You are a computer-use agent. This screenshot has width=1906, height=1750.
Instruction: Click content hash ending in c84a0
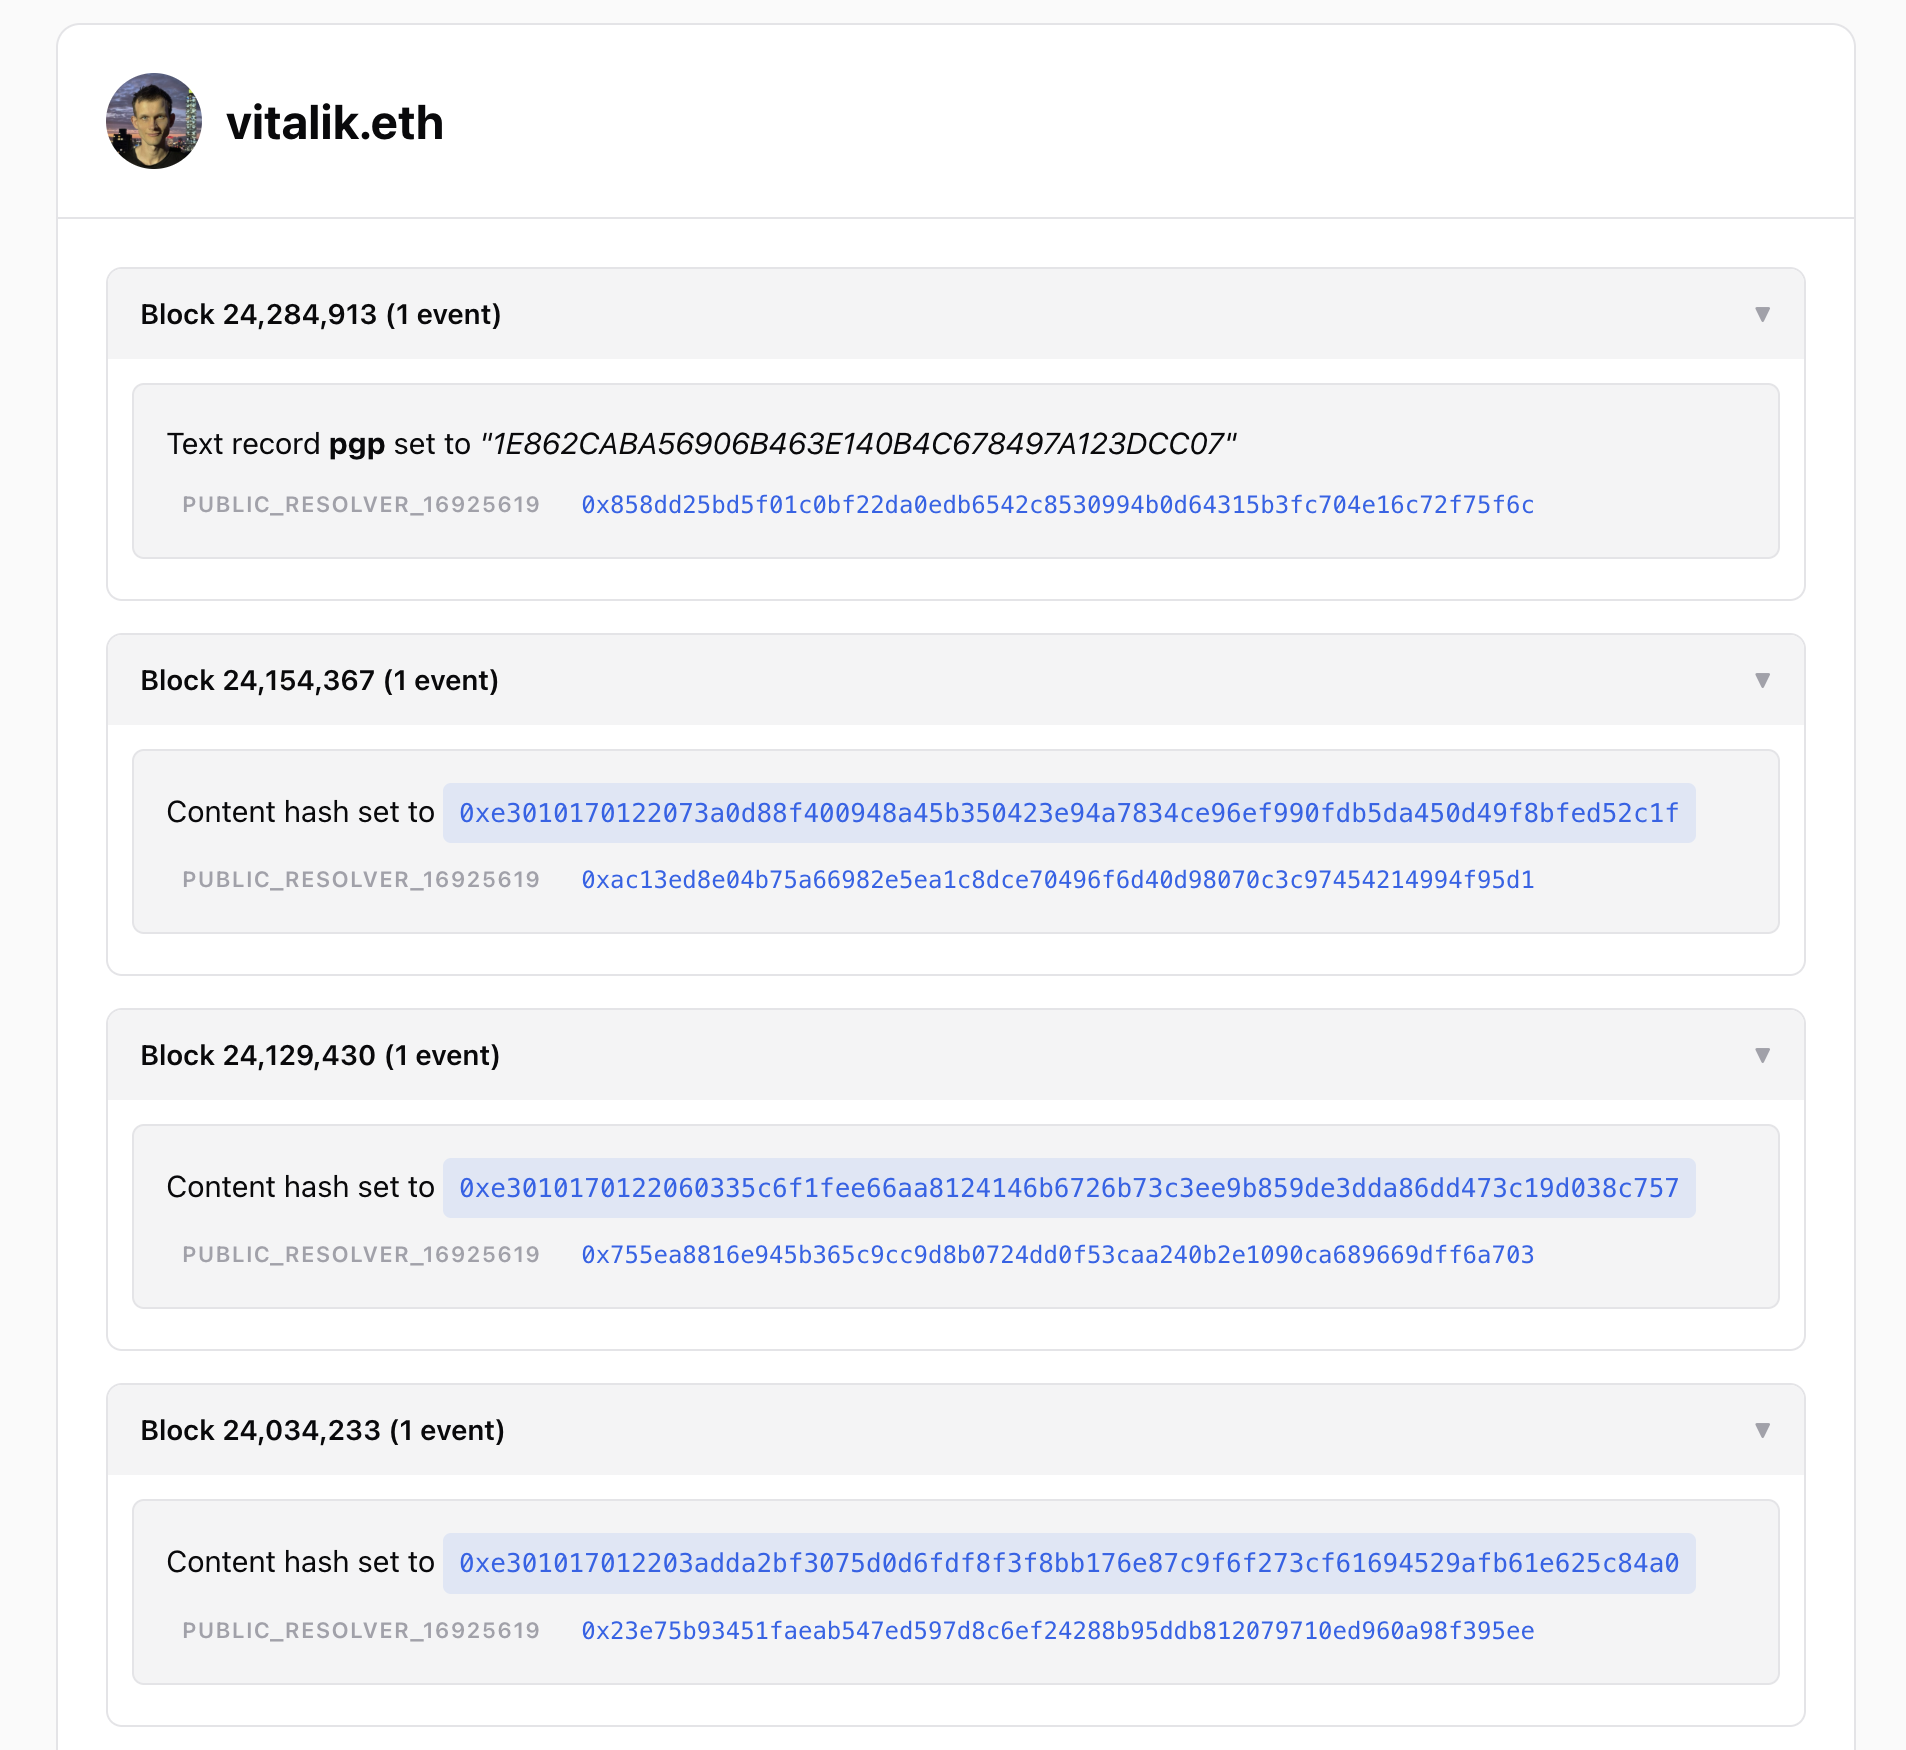[x=1068, y=1563]
